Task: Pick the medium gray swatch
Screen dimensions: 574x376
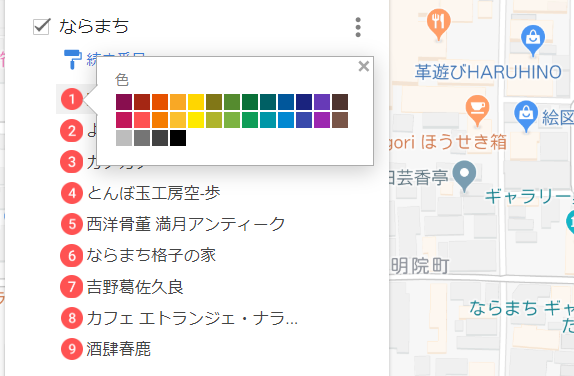Action: coord(142,138)
